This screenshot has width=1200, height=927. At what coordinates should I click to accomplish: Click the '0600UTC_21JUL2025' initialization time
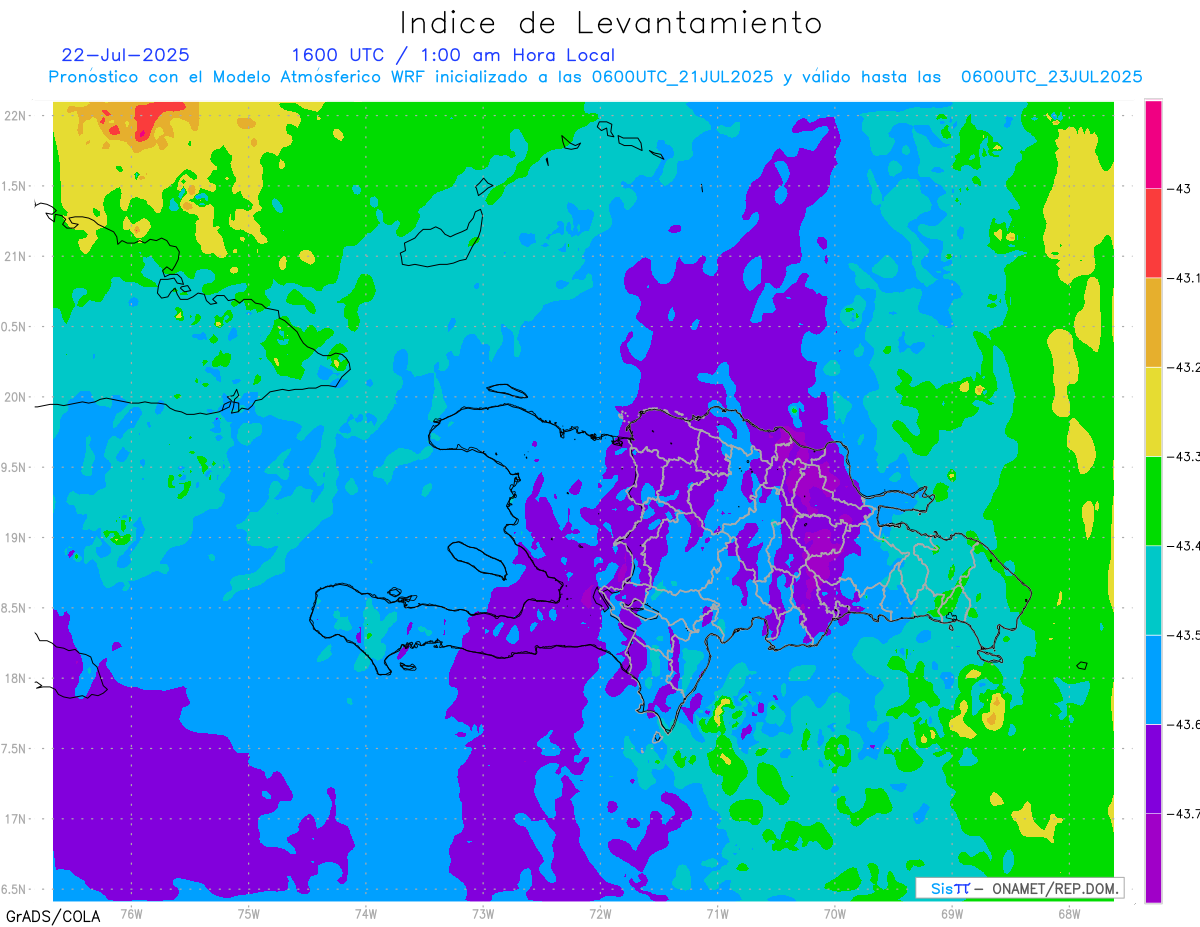click(x=682, y=77)
